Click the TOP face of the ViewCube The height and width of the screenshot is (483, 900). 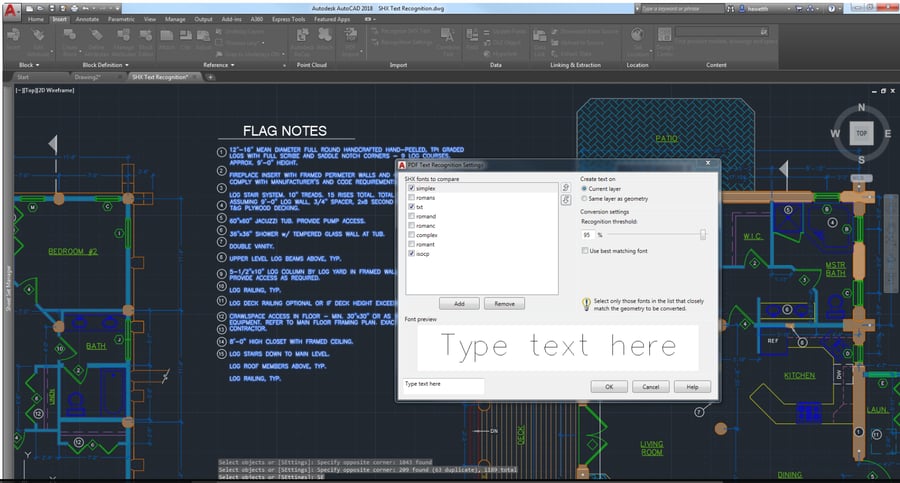click(861, 133)
